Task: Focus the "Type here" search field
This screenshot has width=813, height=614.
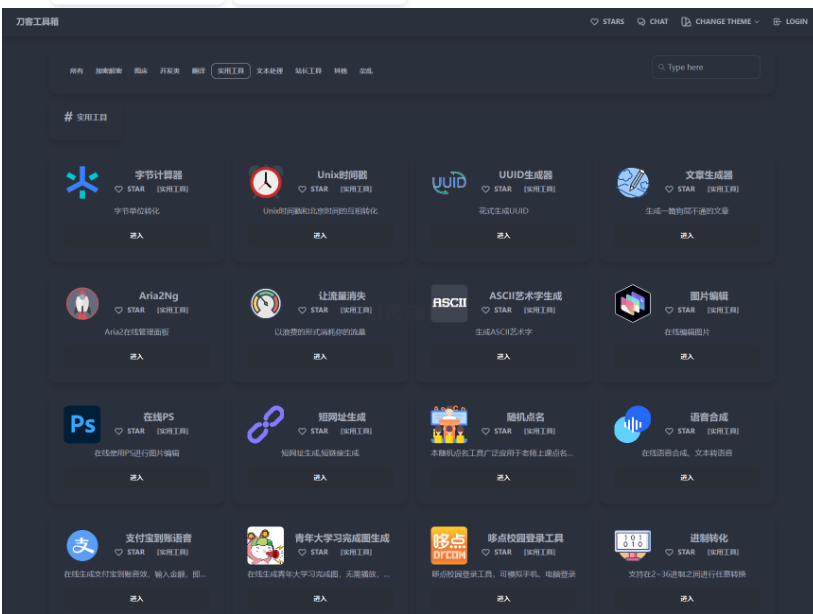Action: pos(710,67)
